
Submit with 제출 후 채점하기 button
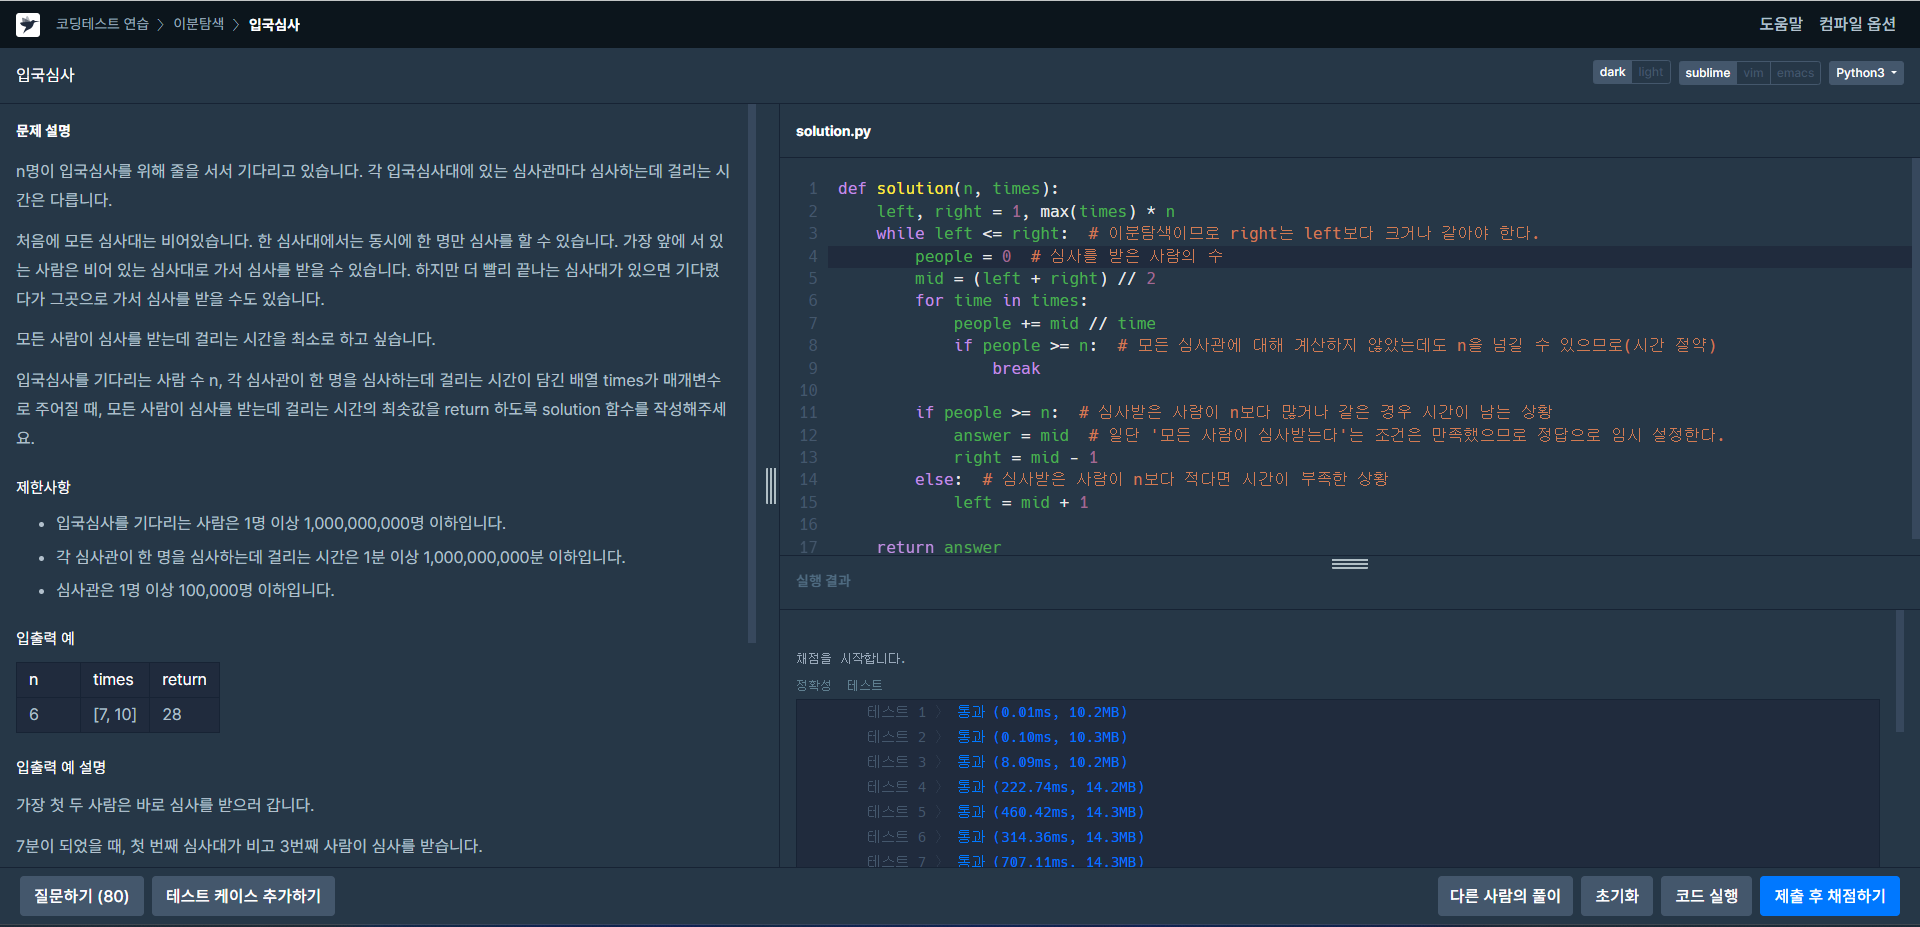[x=1830, y=896]
